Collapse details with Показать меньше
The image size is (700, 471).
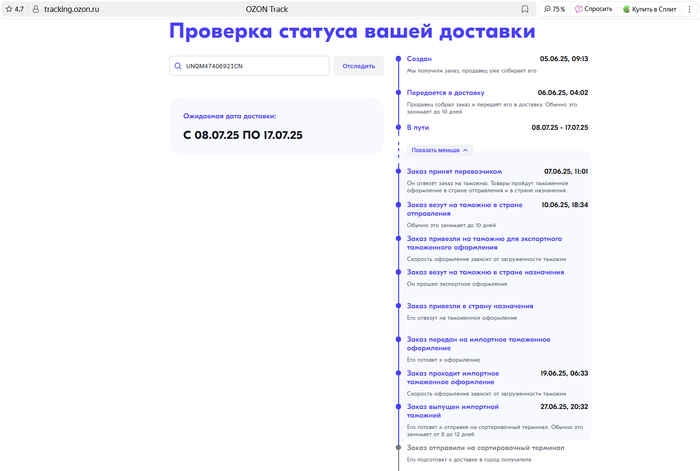(440, 150)
